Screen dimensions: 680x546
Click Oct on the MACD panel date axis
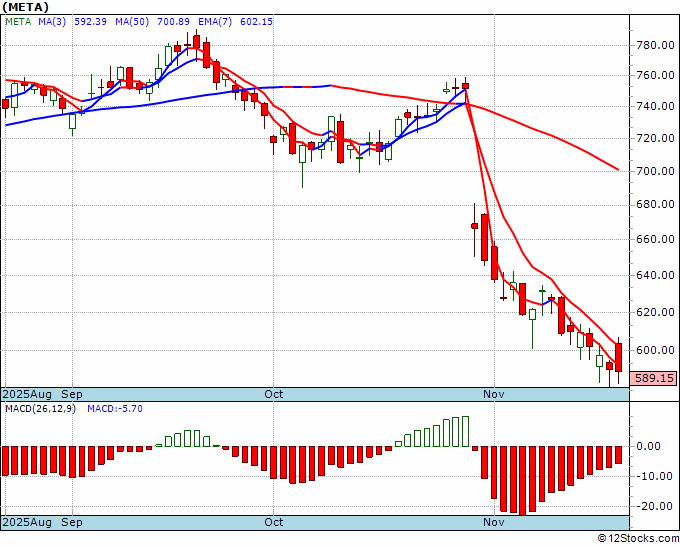pyautogui.click(x=274, y=522)
